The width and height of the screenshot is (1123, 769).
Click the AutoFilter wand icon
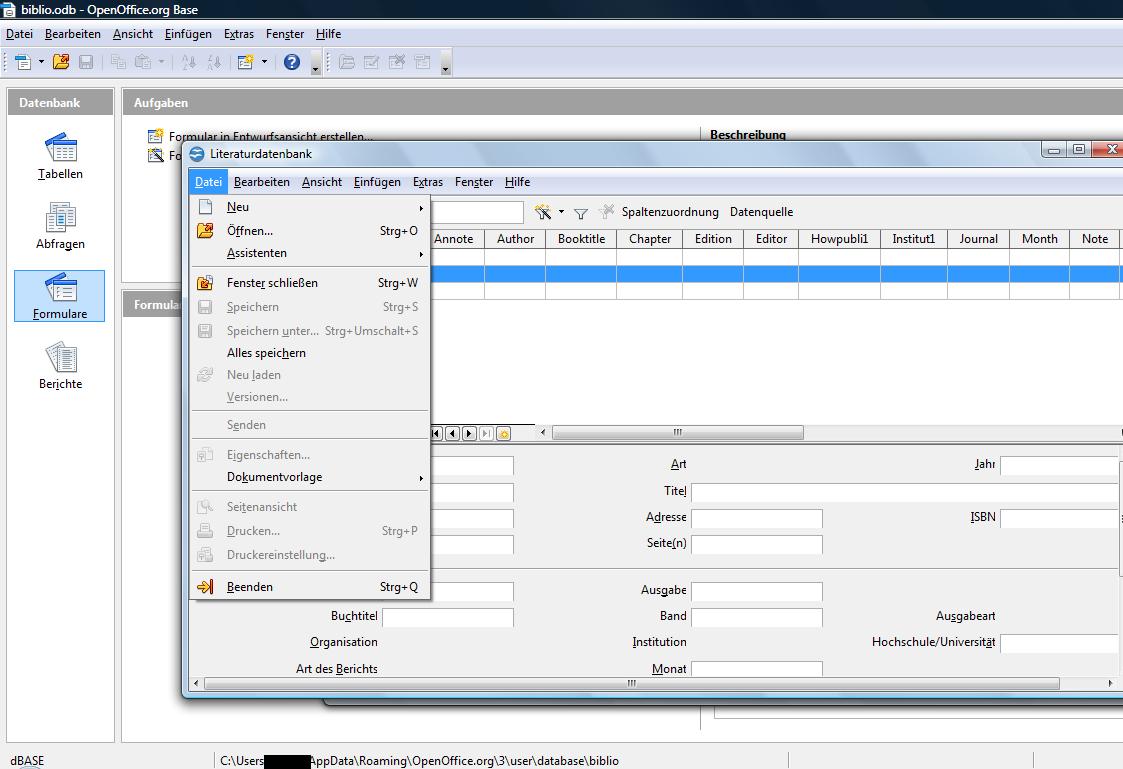click(543, 212)
